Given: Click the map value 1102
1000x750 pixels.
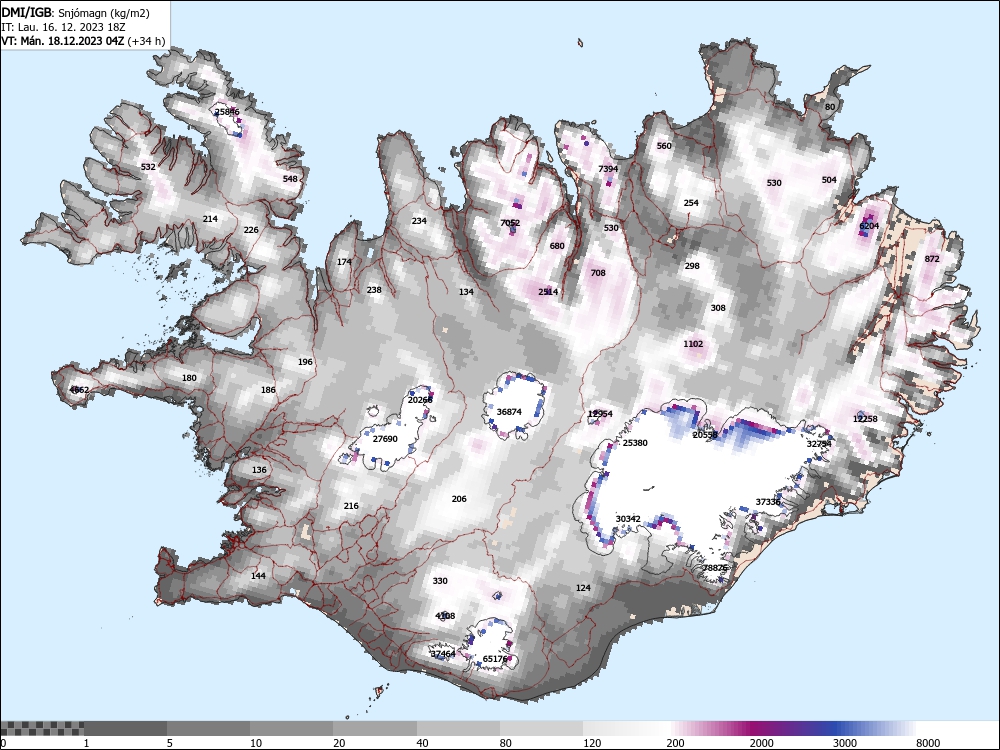Looking at the screenshot, I should [693, 344].
